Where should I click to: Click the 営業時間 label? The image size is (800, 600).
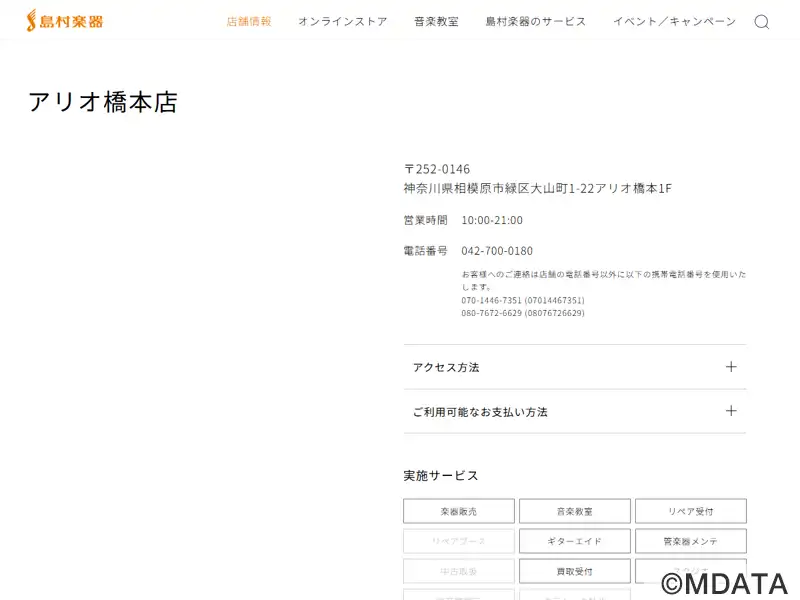pos(426,220)
